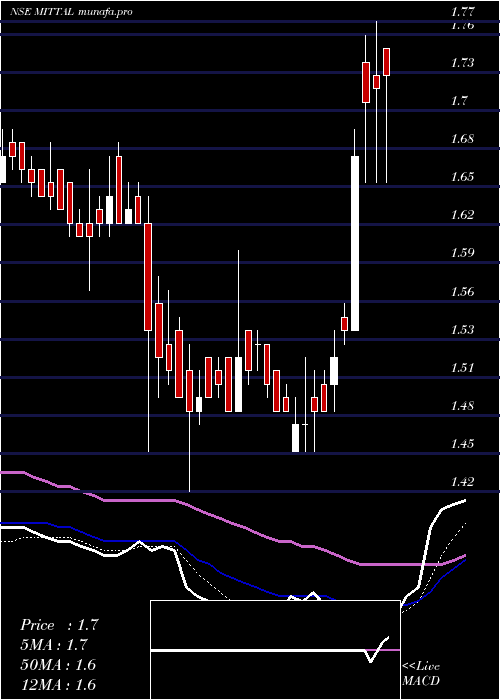This screenshot has height=700, width=500.
Task: Click the 1.73 price axis label
Action: (x=462, y=62)
